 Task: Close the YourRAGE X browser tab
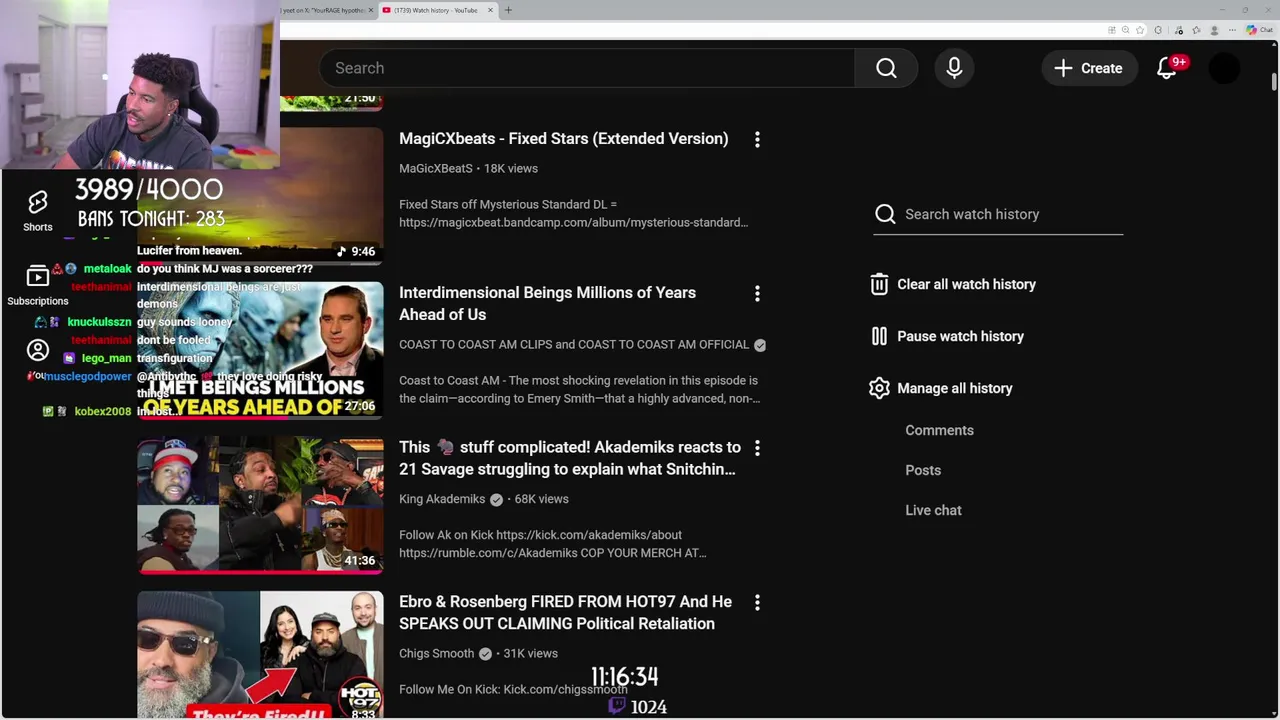pos(371,10)
